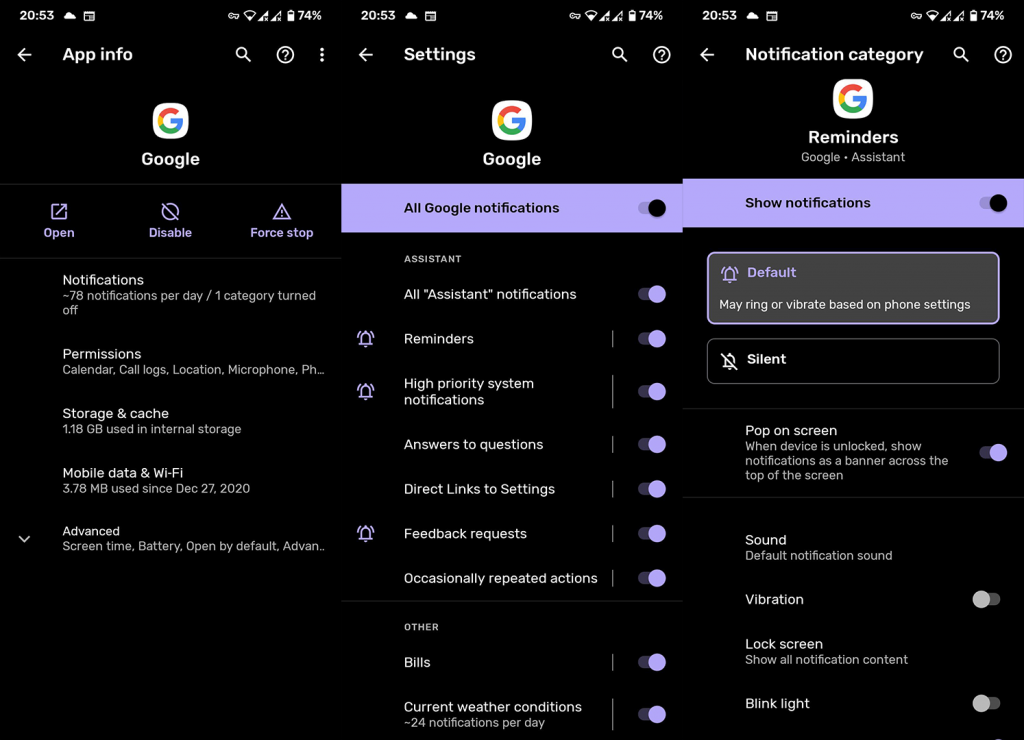Viewport: 1024px width, 740px height.
Task: Open the three-dot overflow menu in App info
Action: click(x=322, y=55)
